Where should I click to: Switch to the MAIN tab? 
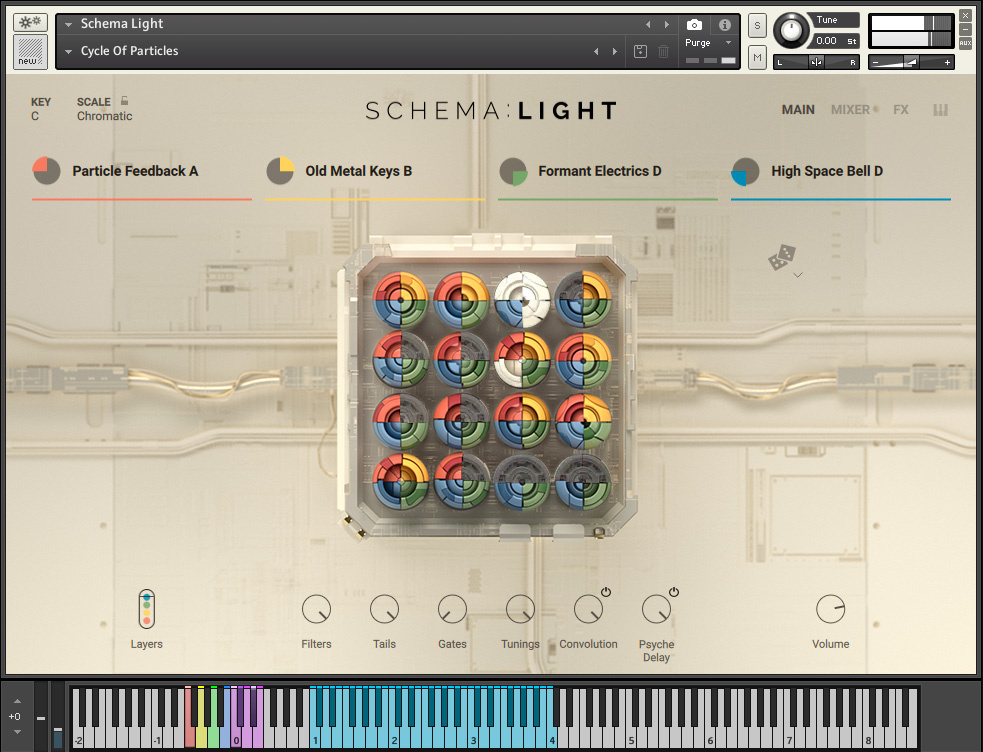point(798,110)
